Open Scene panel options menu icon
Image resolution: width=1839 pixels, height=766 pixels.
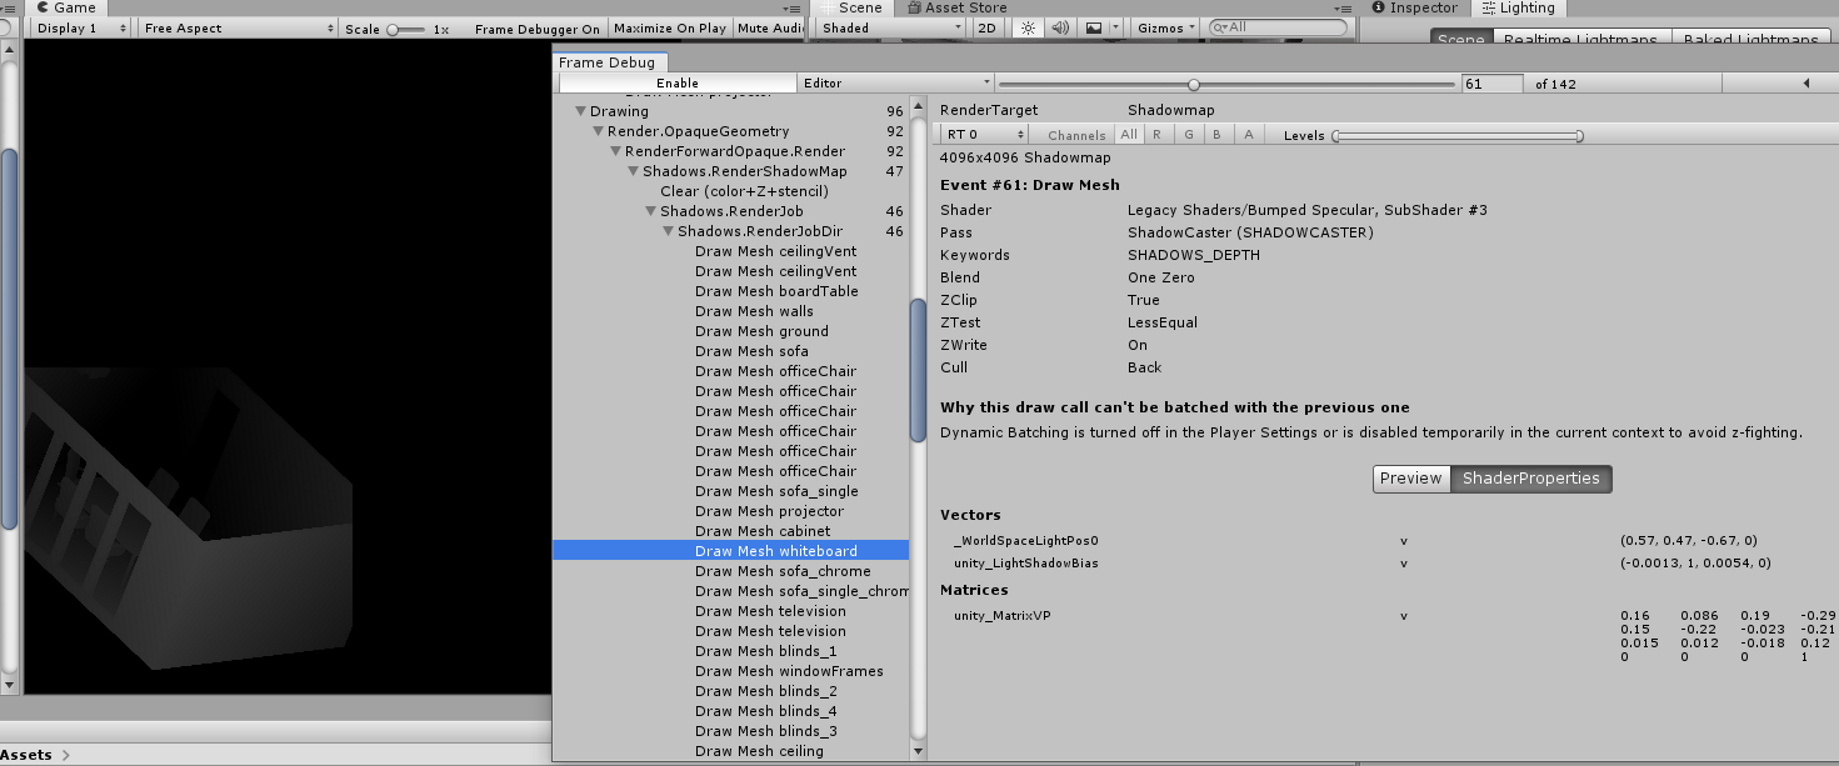(1343, 9)
